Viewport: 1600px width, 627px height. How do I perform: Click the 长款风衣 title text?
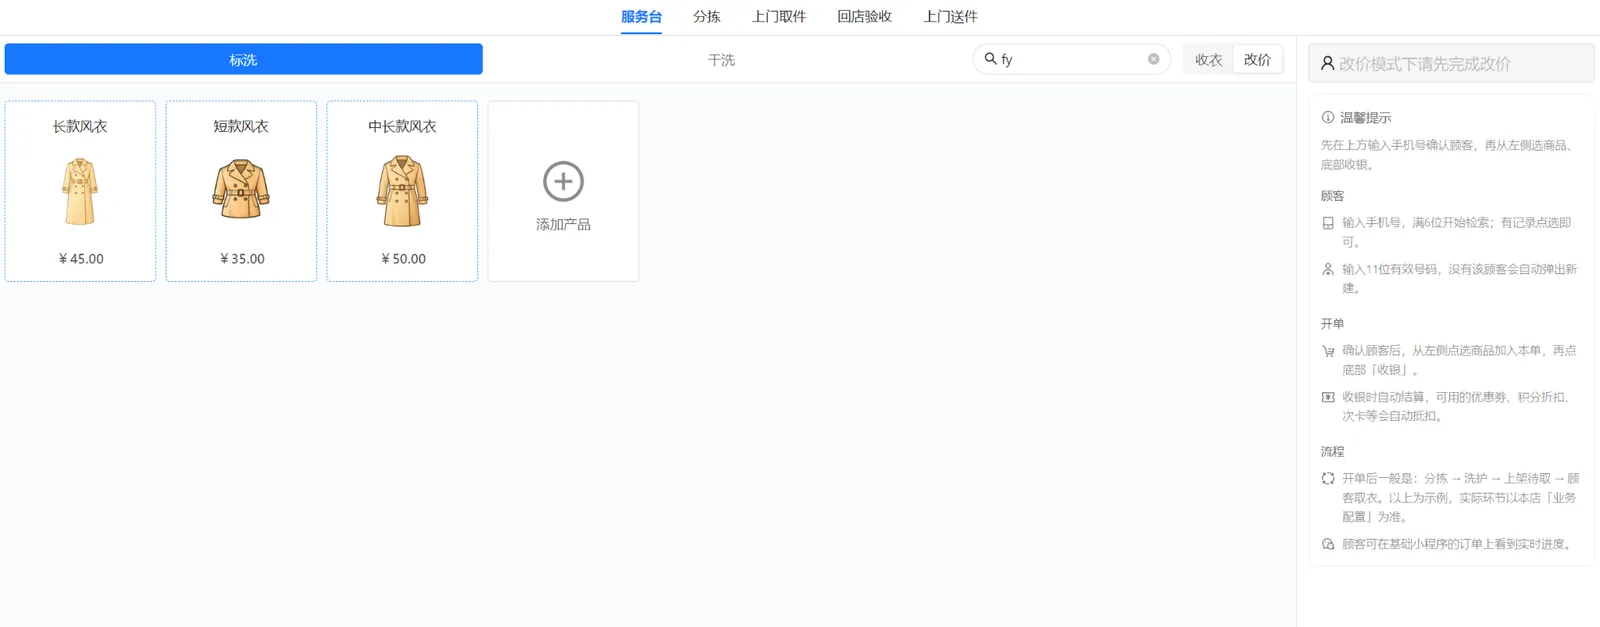pyautogui.click(x=80, y=127)
